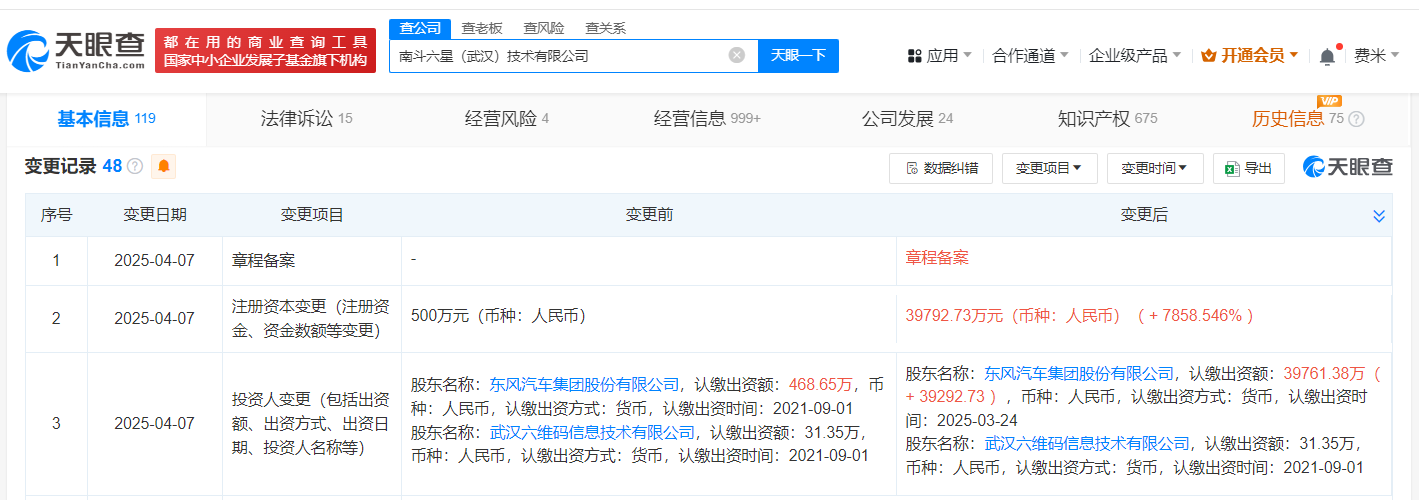Open the 应用 dropdown menu
The height and width of the screenshot is (500, 1419).
(x=938, y=56)
